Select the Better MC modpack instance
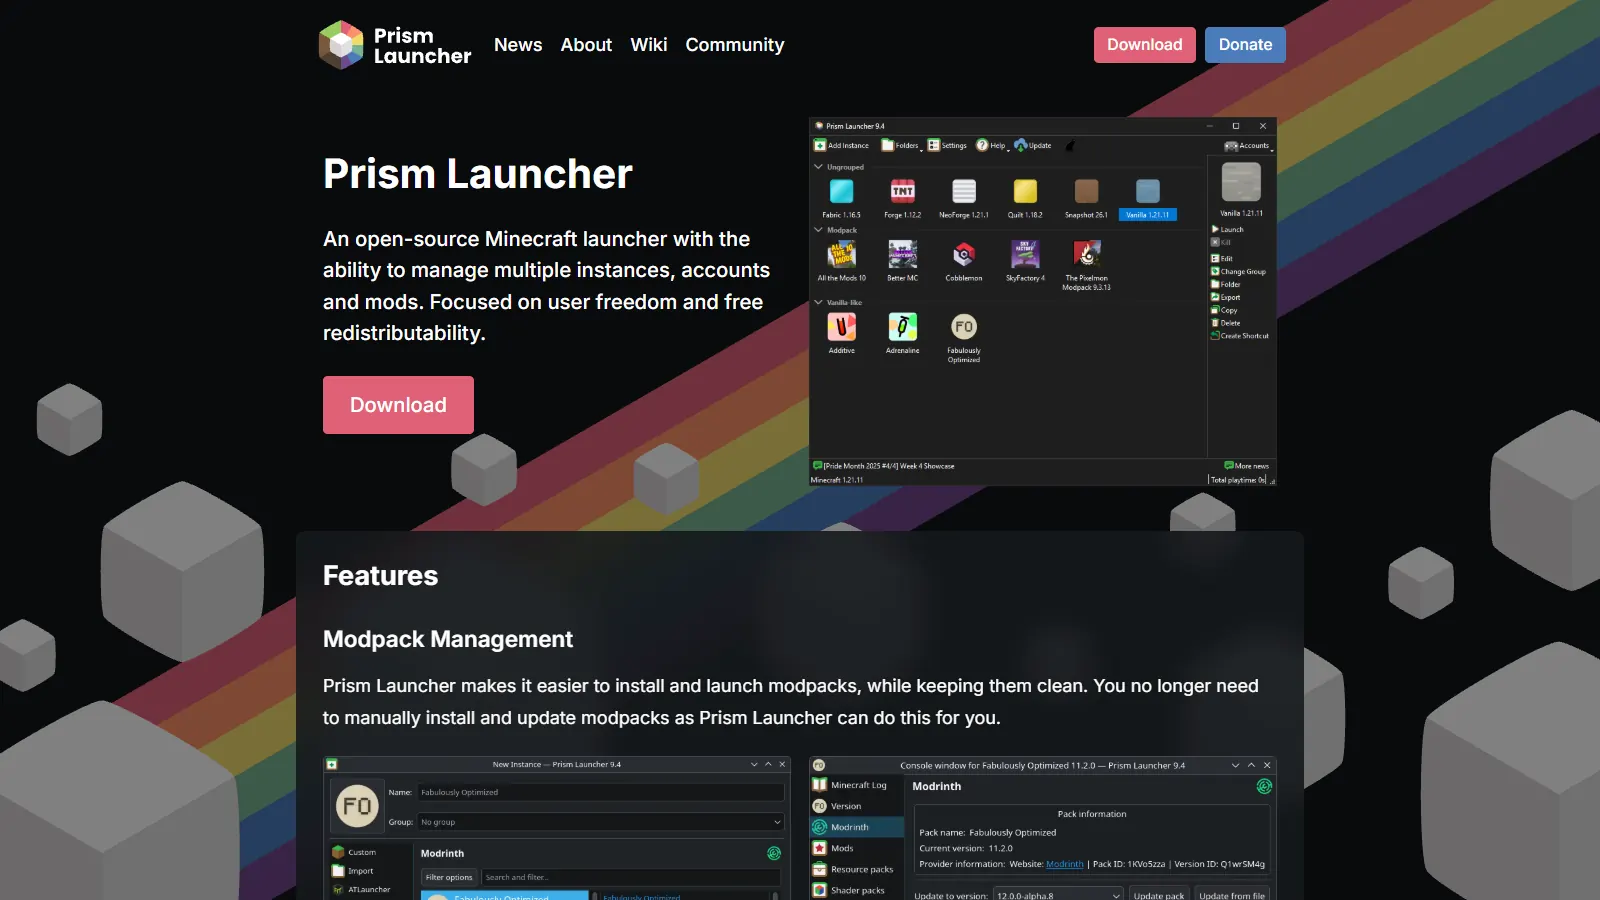1600x900 pixels. pyautogui.click(x=903, y=254)
